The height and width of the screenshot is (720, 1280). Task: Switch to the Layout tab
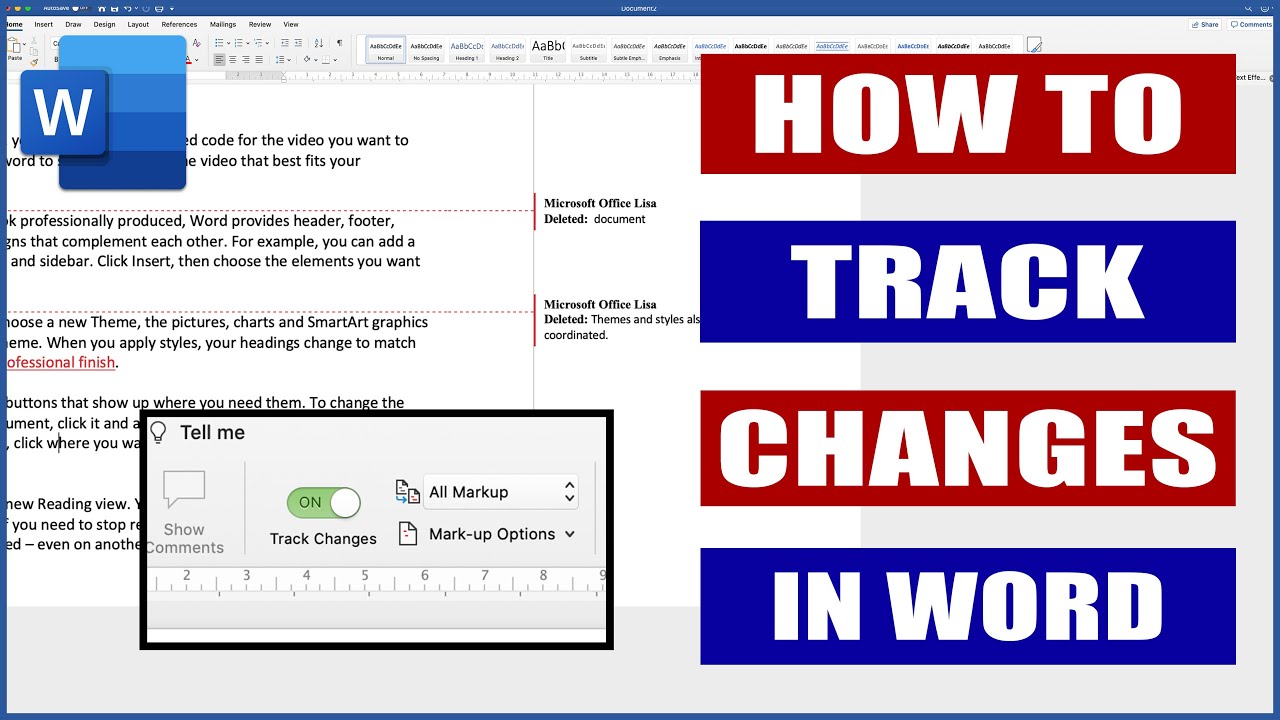pos(138,24)
